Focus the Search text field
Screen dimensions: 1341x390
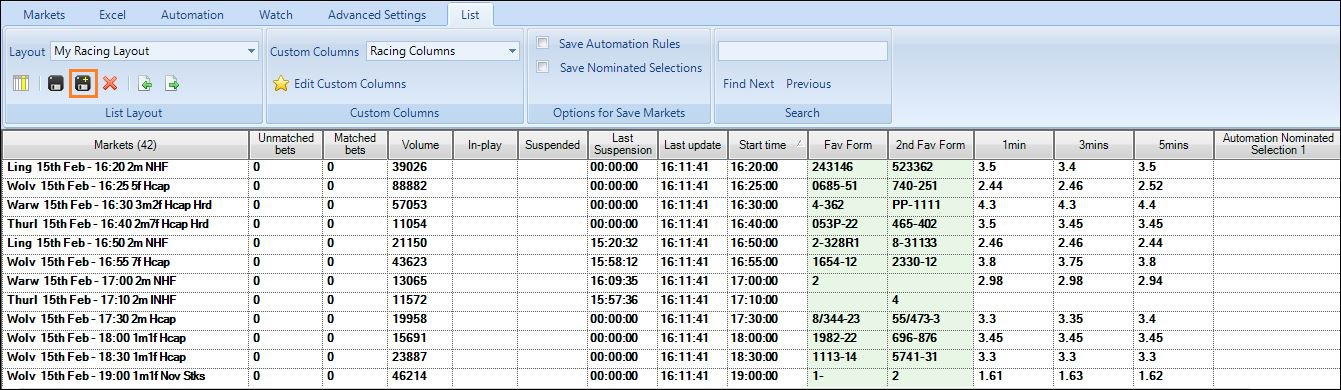pos(803,51)
